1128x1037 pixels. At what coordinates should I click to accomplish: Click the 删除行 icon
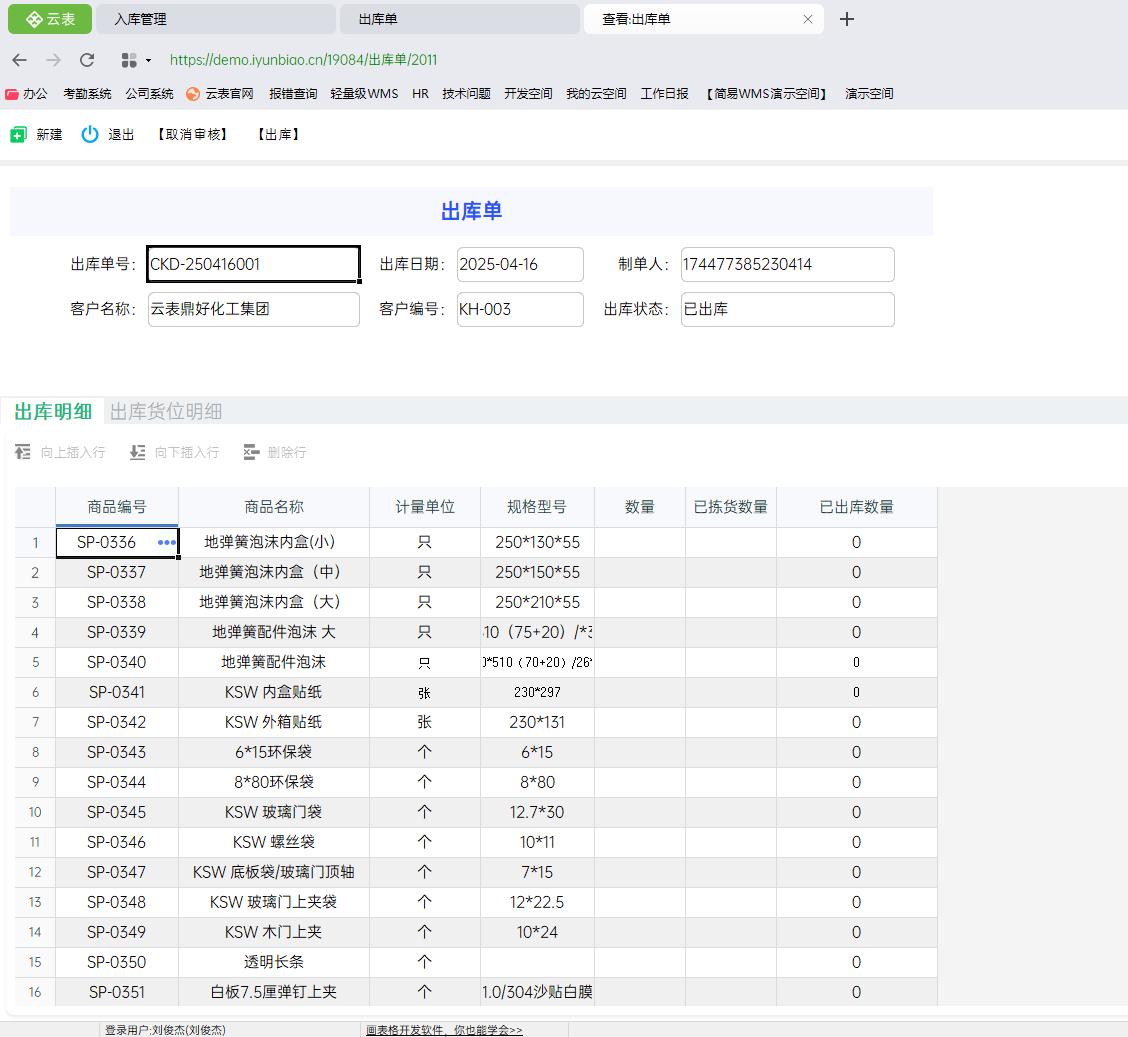[x=251, y=453]
